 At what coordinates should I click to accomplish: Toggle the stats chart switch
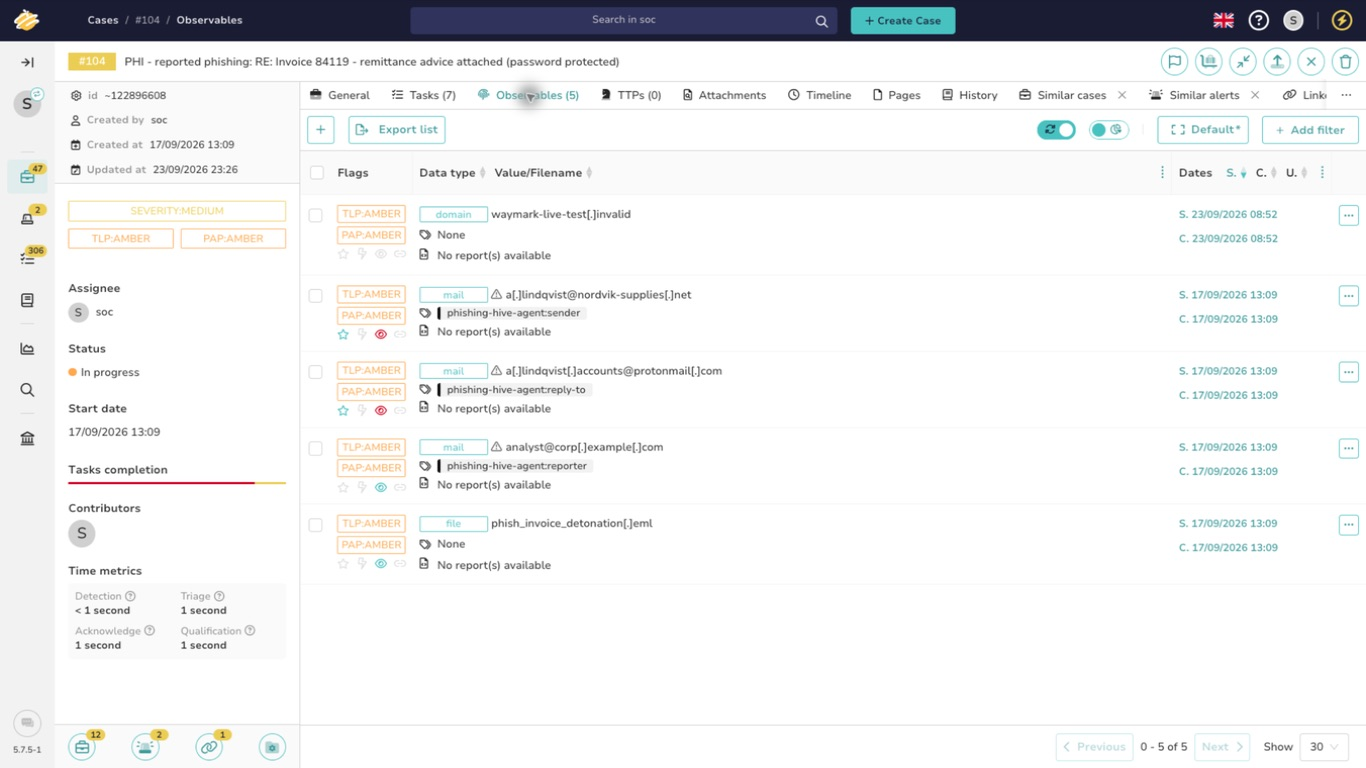(1108, 129)
